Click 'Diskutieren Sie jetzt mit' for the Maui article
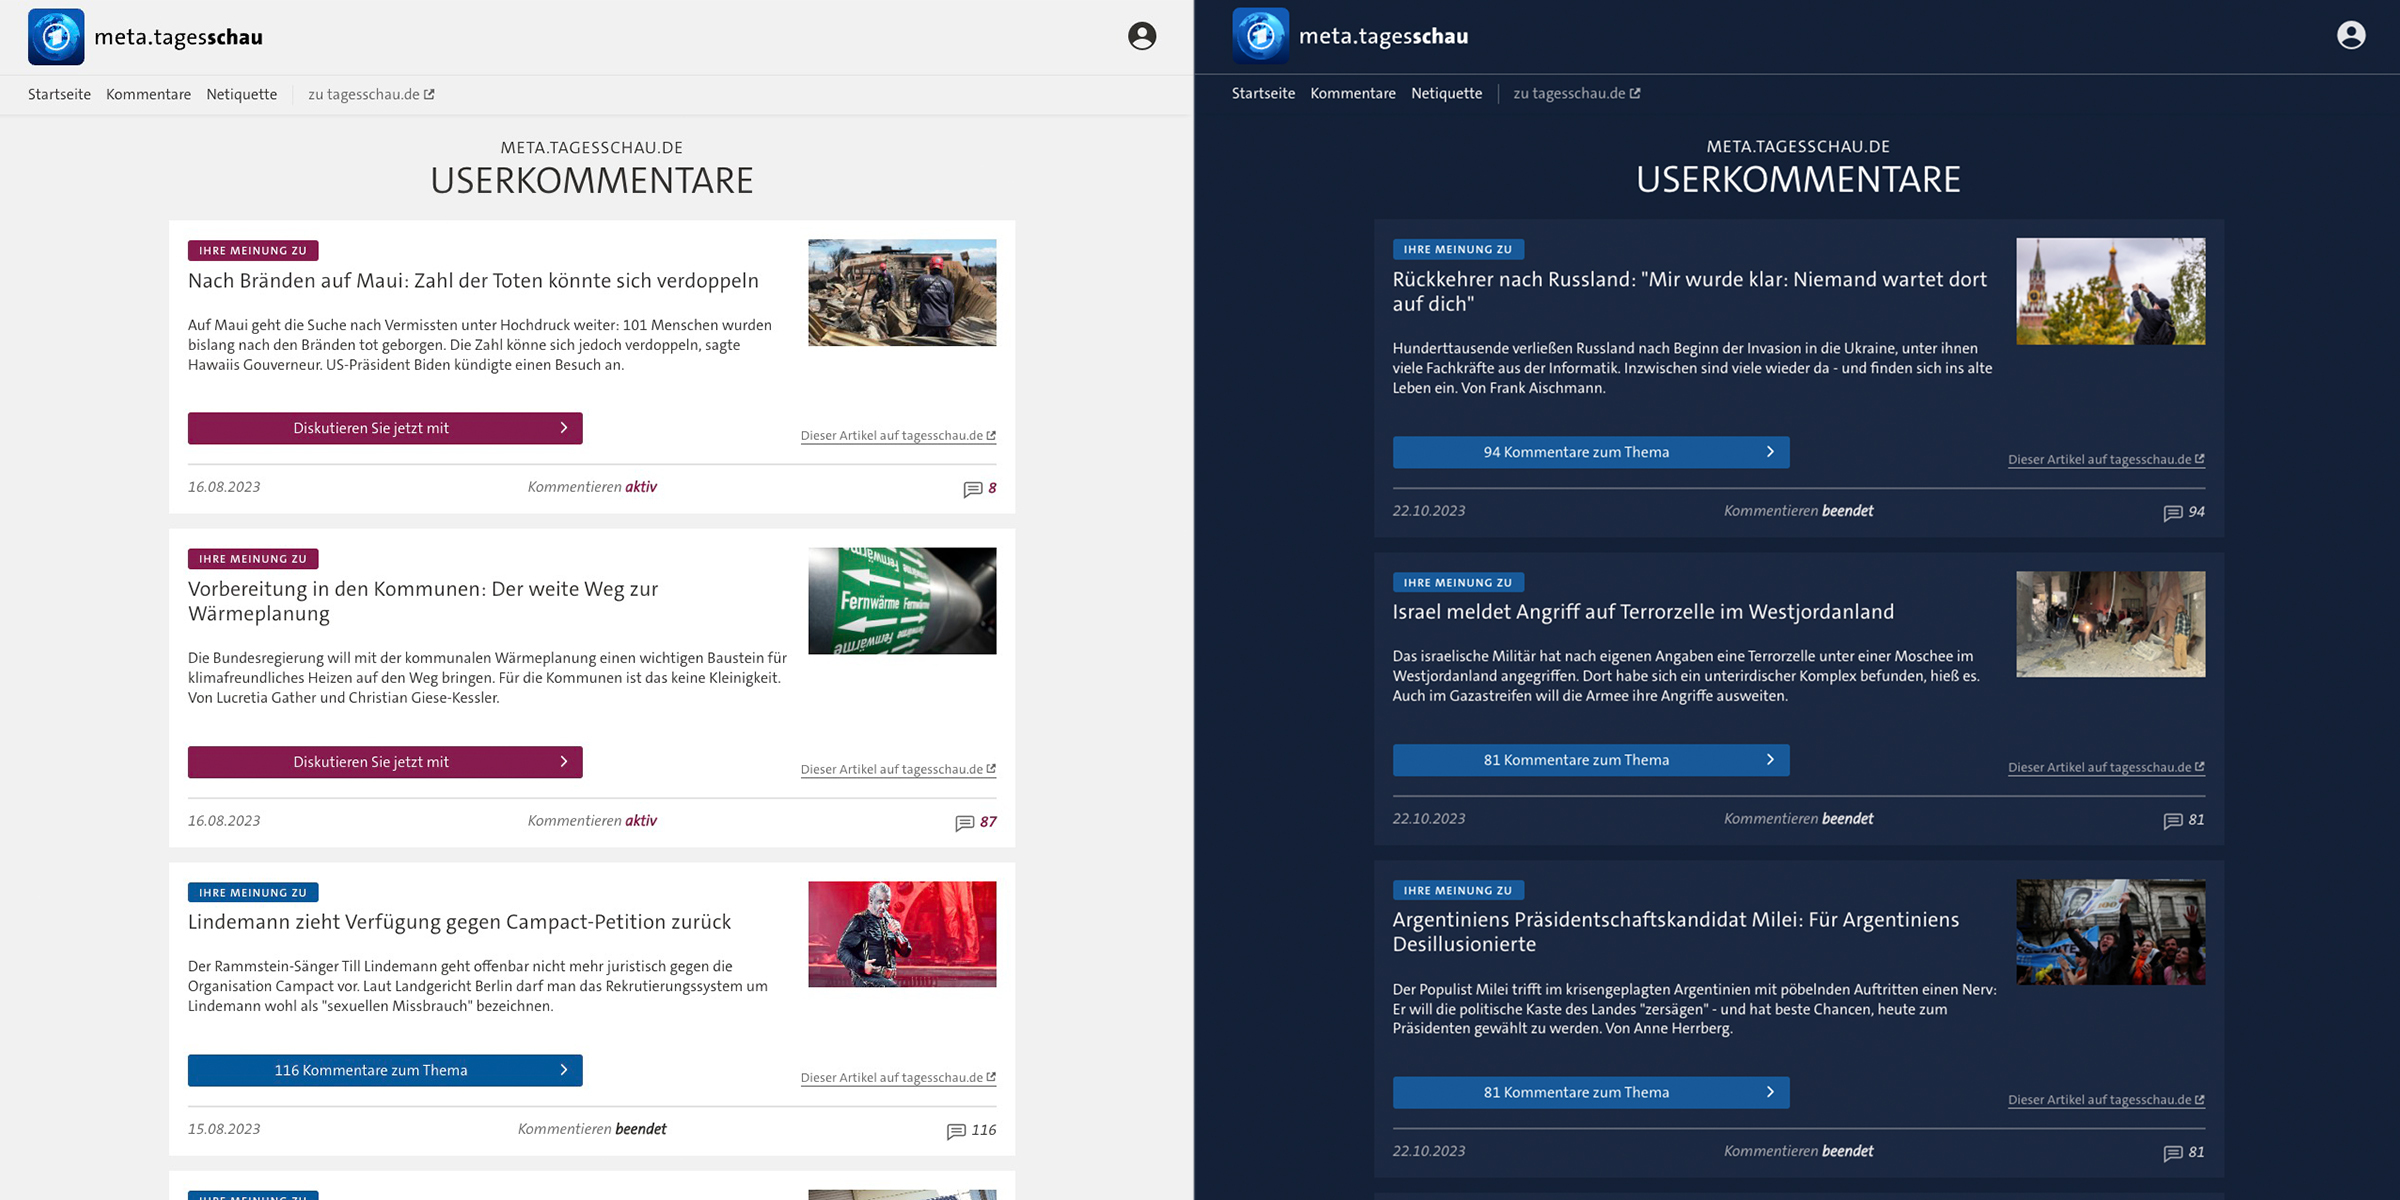 [385, 428]
